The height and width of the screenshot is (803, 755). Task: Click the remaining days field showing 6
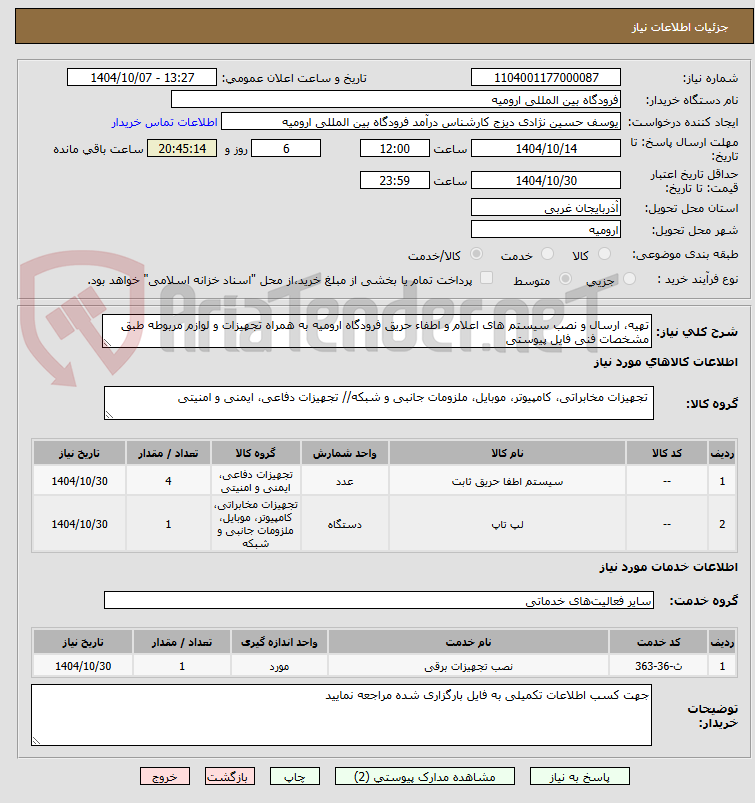click(286, 149)
